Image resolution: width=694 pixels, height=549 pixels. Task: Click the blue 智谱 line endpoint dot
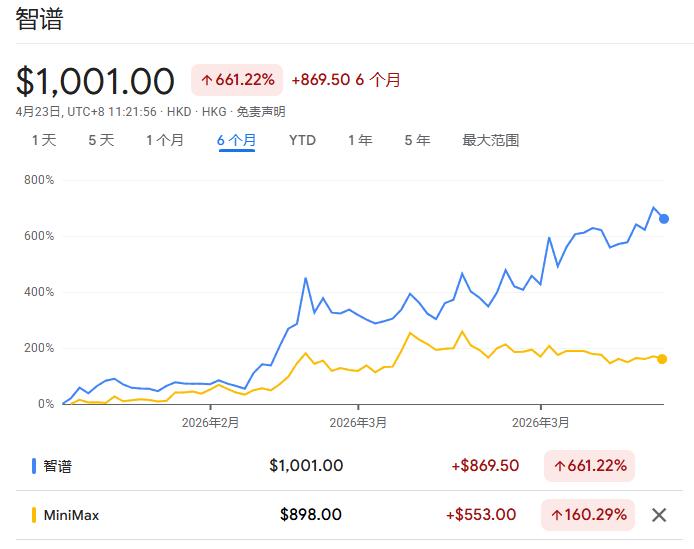[x=663, y=219]
